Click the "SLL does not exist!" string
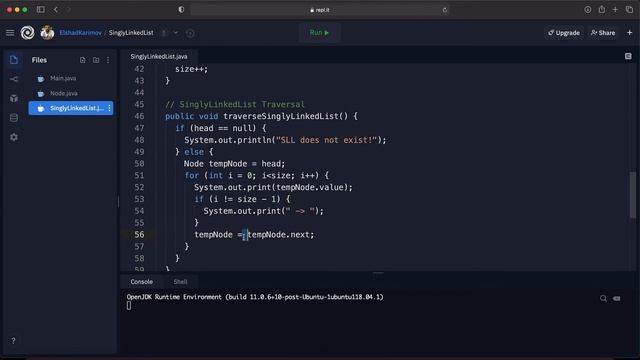 [x=326, y=140]
